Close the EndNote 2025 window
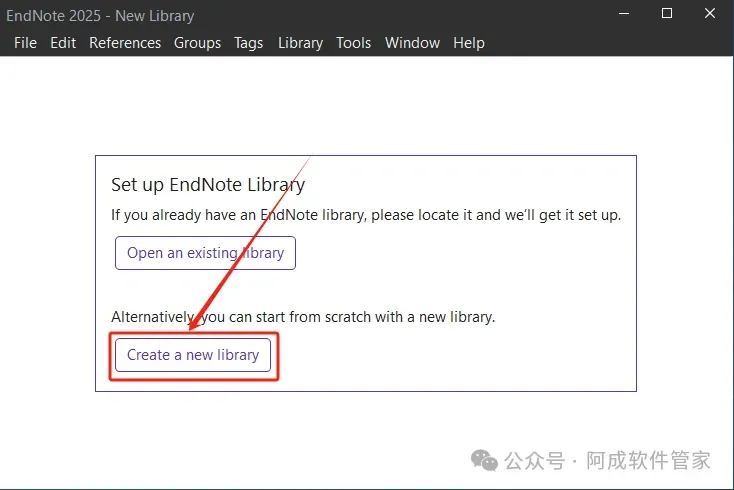This screenshot has width=734, height=490. (710, 14)
